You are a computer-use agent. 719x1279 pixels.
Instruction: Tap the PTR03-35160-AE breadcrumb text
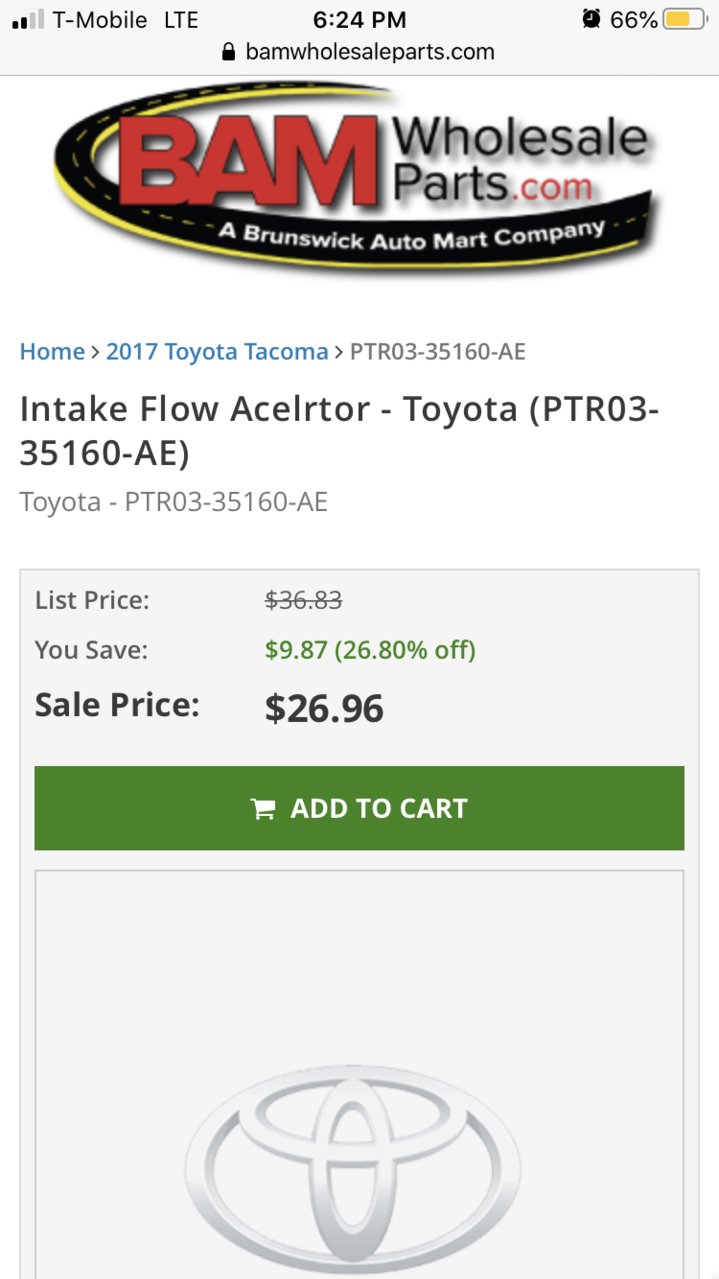click(x=438, y=352)
